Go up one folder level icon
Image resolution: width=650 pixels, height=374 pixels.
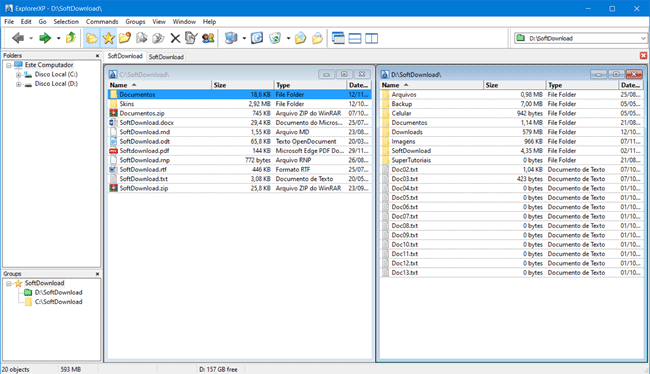pyautogui.click(x=71, y=38)
